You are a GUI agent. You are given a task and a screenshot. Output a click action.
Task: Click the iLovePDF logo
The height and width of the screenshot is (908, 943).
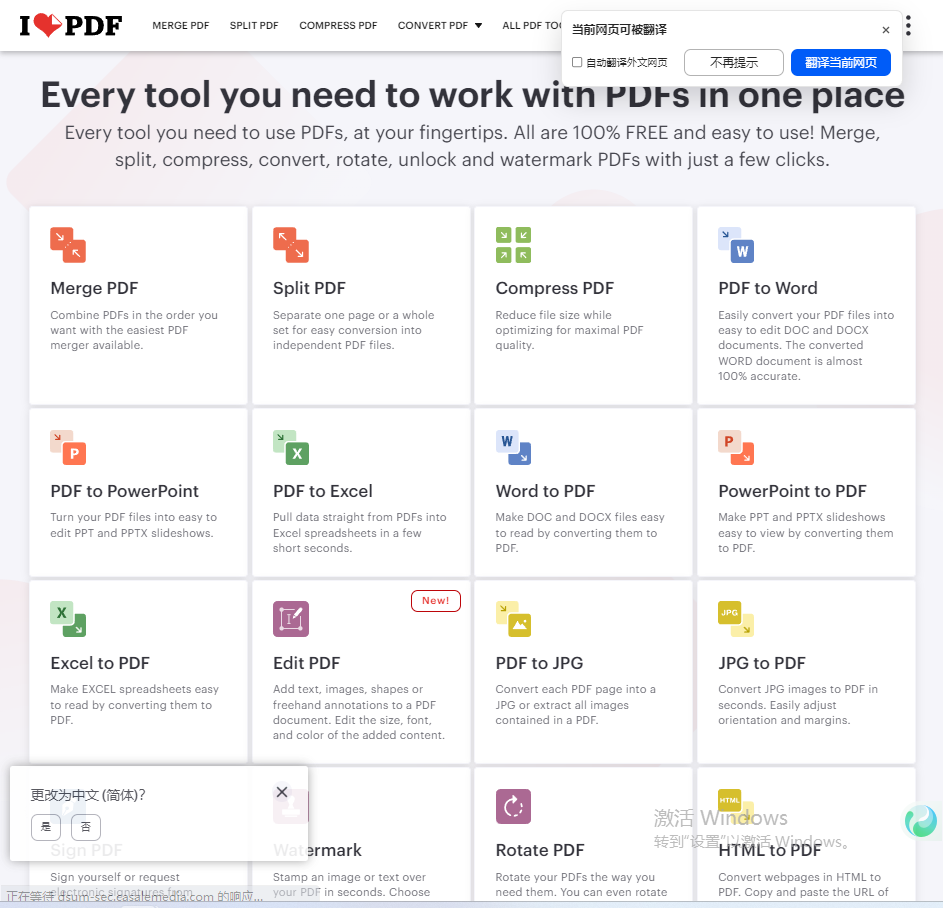coord(71,25)
